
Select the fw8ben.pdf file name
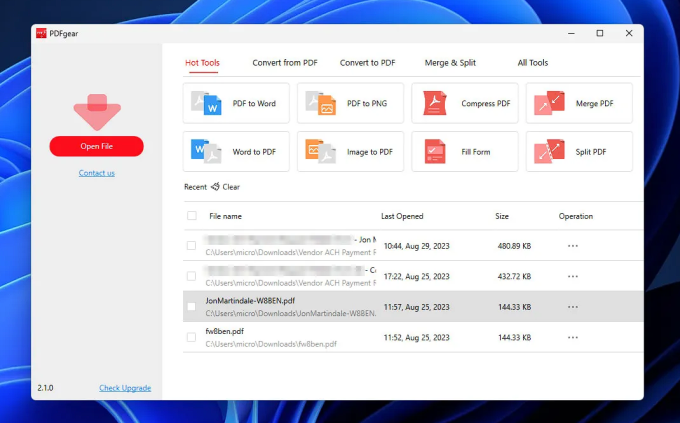coord(225,331)
